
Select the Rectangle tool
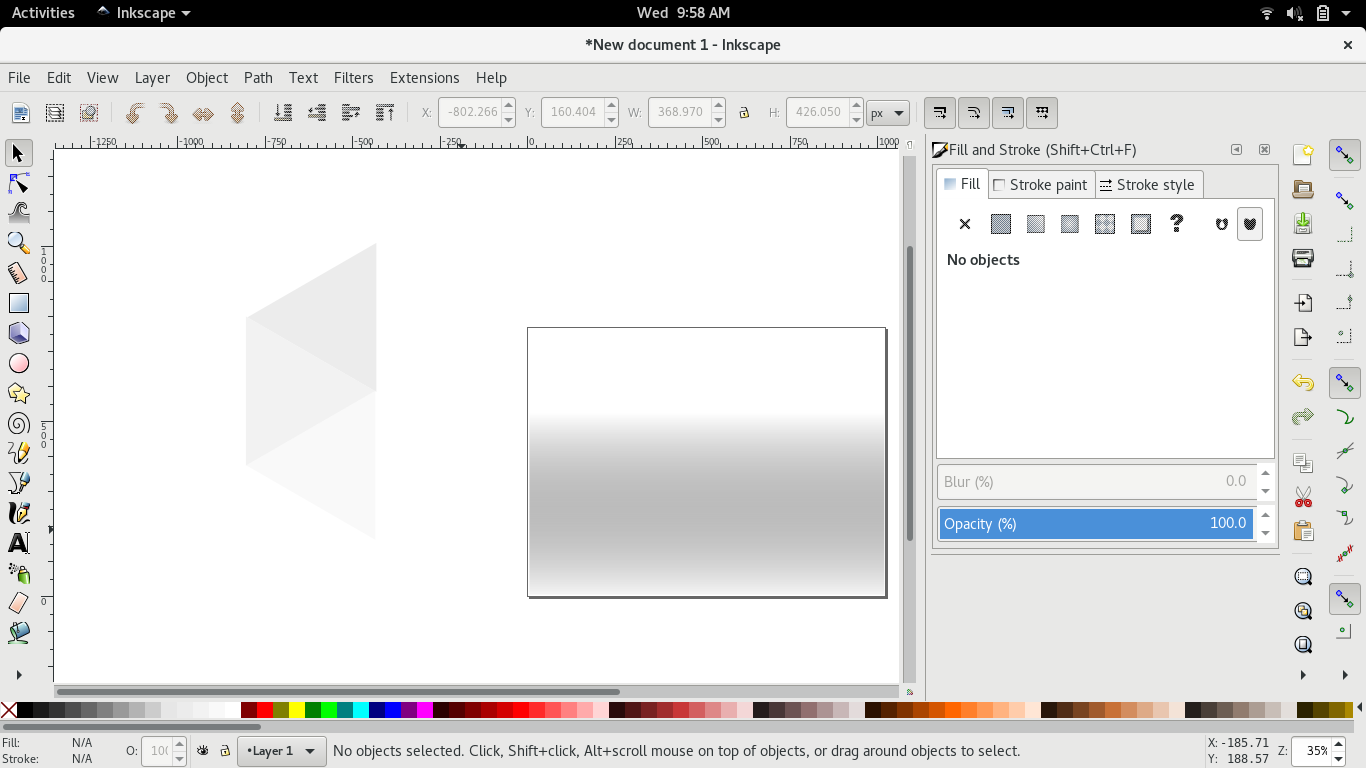[19, 302]
